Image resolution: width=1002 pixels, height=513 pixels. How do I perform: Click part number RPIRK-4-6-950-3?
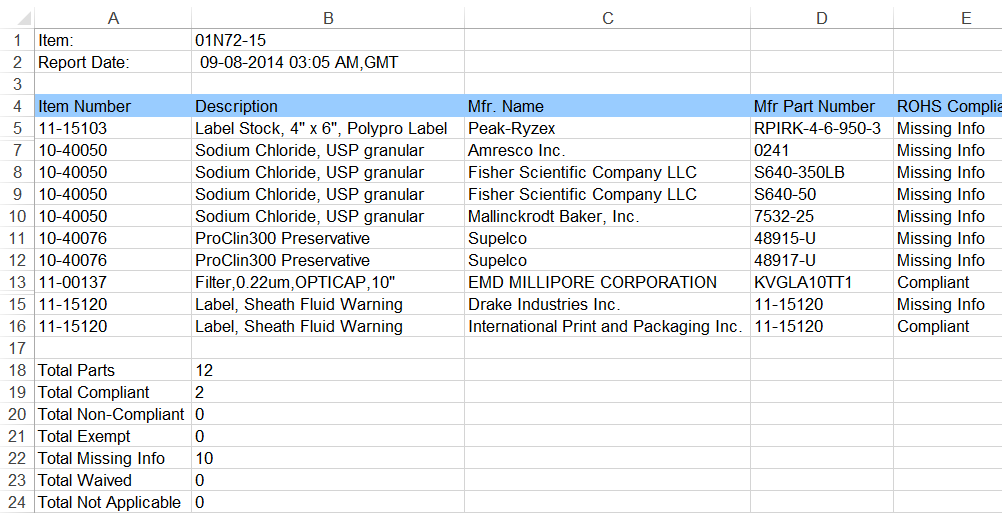[822, 128]
